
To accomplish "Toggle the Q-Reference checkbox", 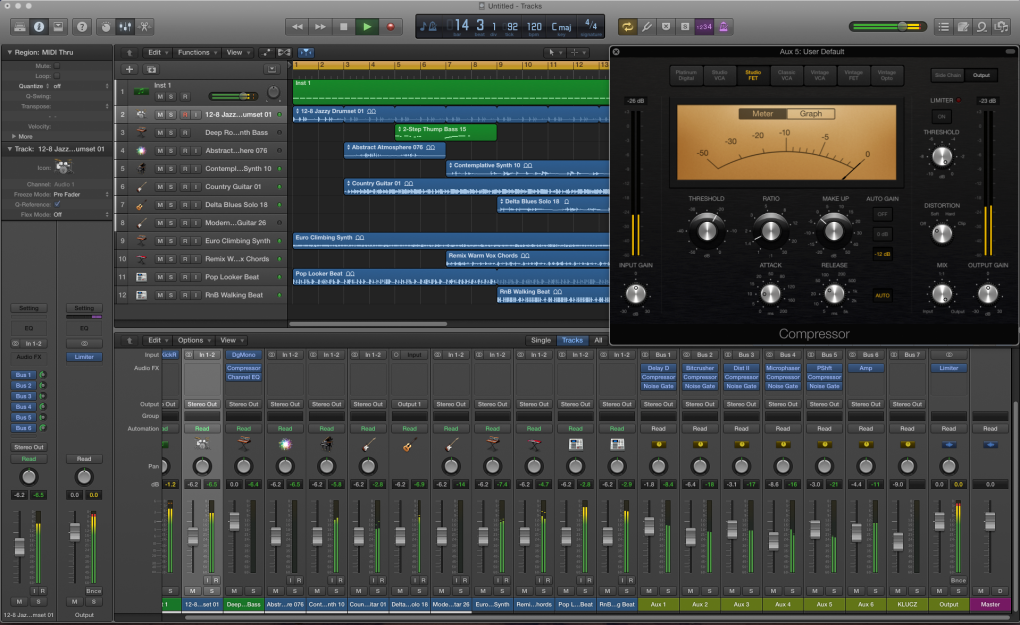I will 57,204.
